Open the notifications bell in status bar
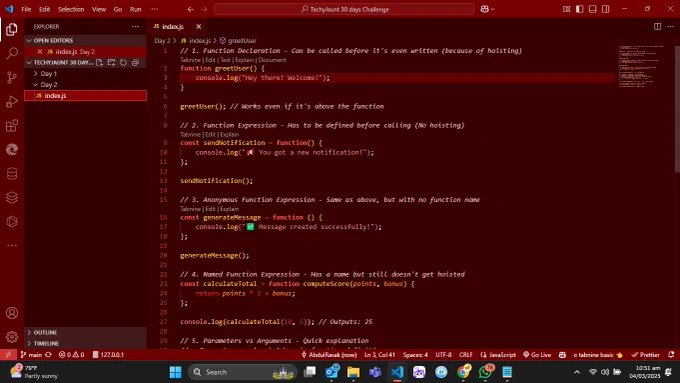The height and width of the screenshot is (383, 680). click(671, 354)
